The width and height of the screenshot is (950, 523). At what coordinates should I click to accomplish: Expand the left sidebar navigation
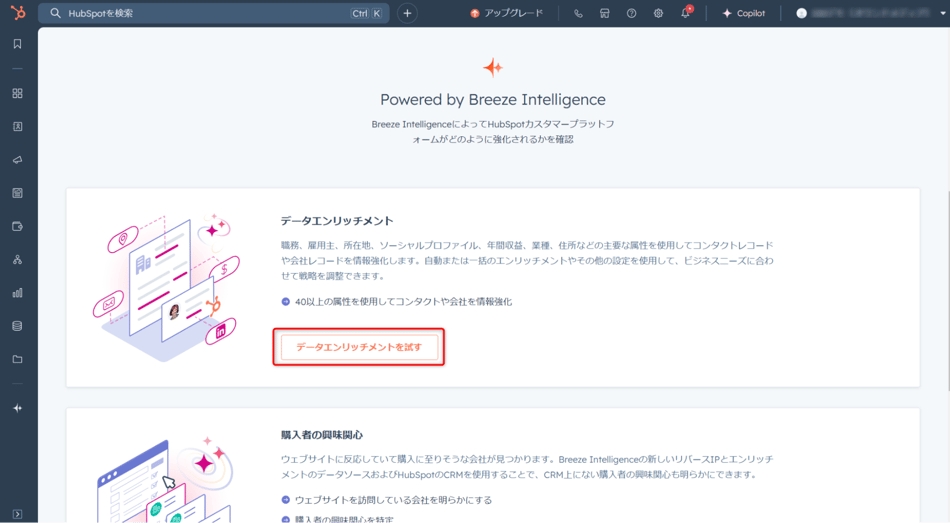18,514
